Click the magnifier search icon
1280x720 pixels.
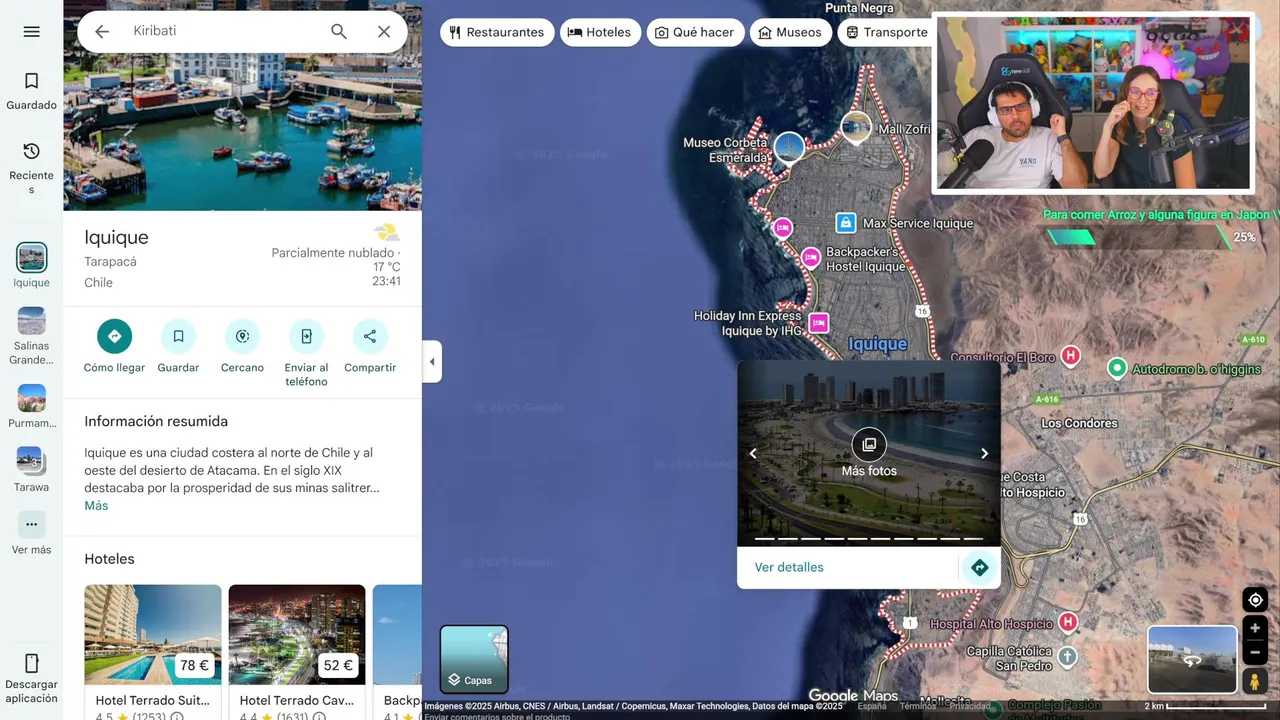(x=339, y=32)
